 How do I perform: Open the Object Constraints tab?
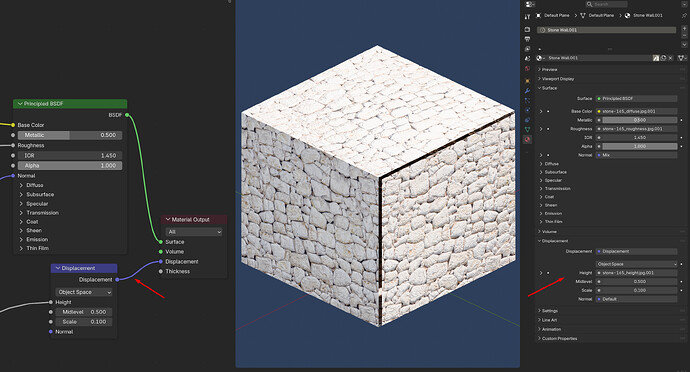coord(527,120)
